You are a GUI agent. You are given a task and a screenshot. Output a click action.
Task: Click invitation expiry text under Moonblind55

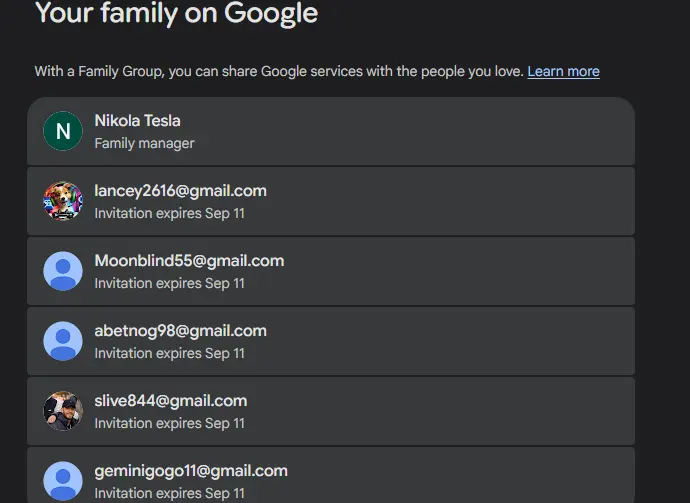169,283
